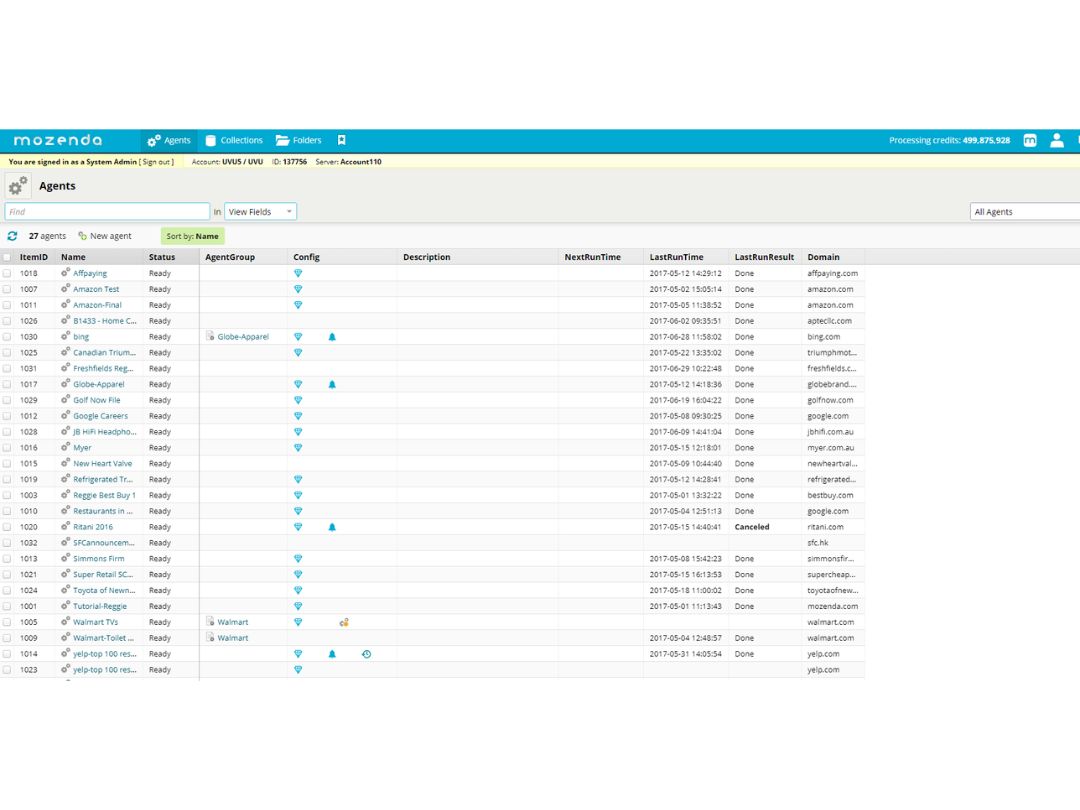Viewport: 1080px width, 810px height.
Task: Click the orange gears icon for Walmart TVs
Action: tap(344, 622)
